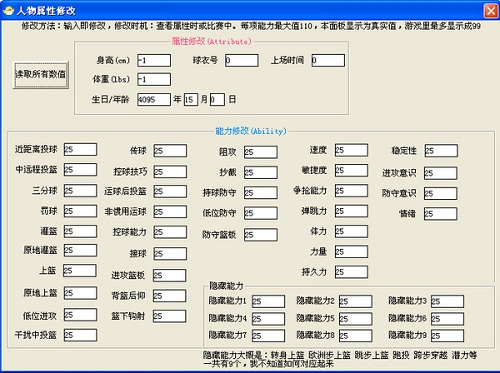Focus the 非惯用运球 value field

(x=170, y=212)
